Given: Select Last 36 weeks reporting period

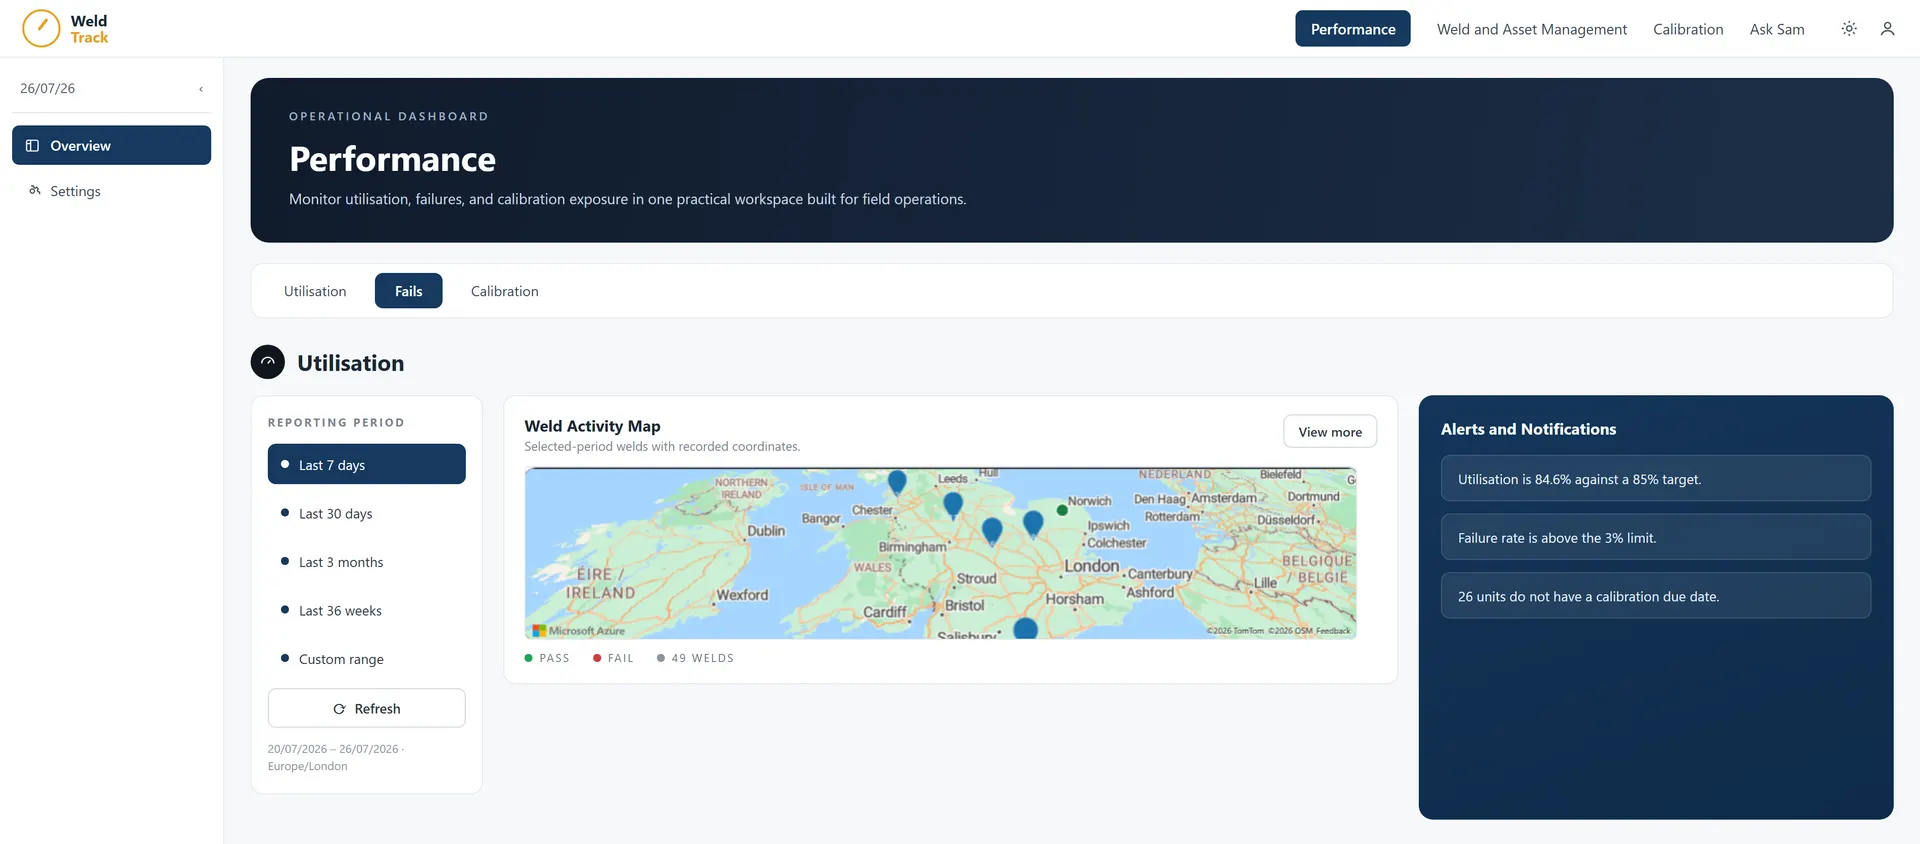Looking at the screenshot, I should 366,610.
